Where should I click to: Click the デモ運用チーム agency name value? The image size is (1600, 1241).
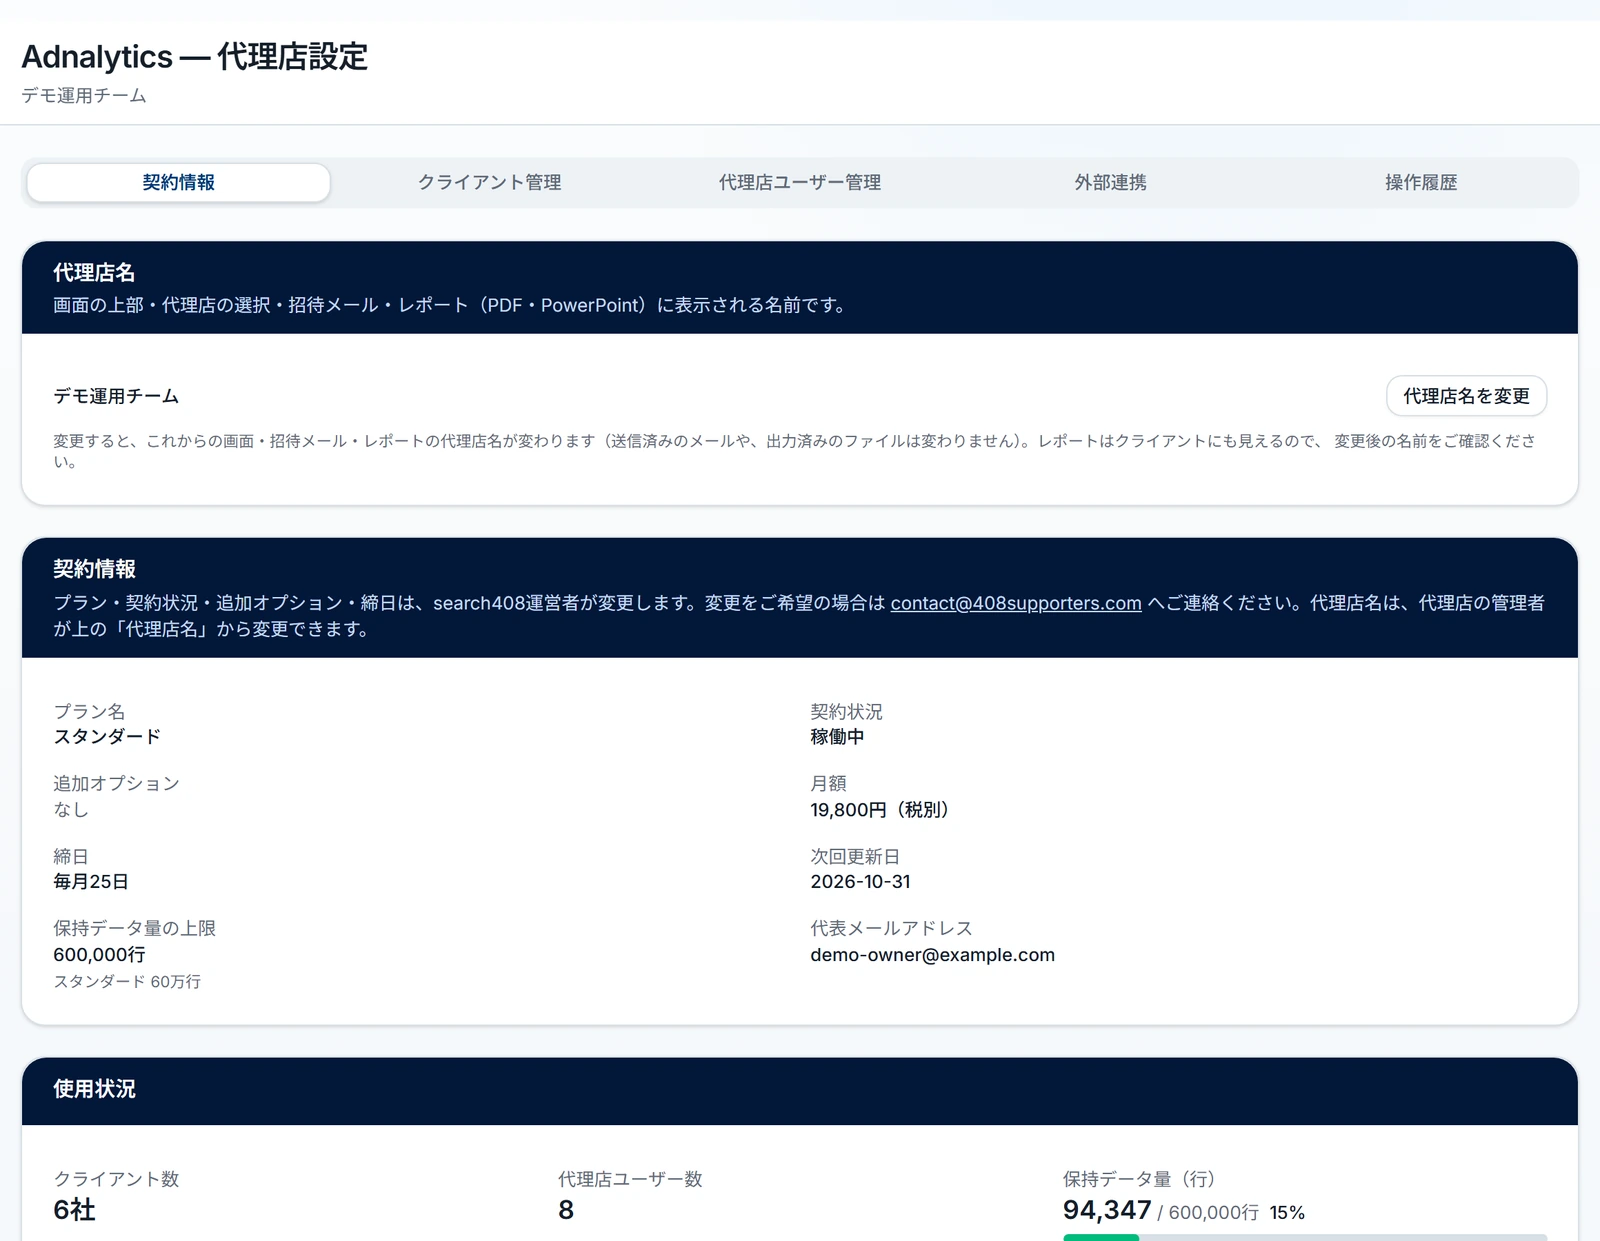116,396
